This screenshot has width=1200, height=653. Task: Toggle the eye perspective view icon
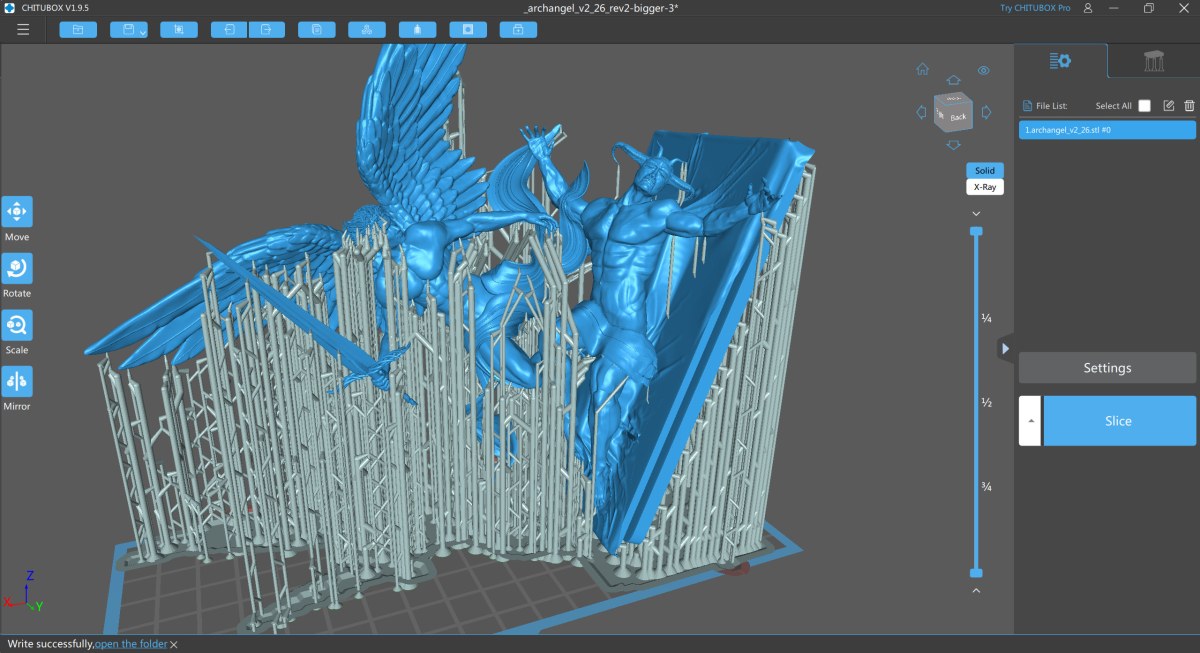pos(983,70)
